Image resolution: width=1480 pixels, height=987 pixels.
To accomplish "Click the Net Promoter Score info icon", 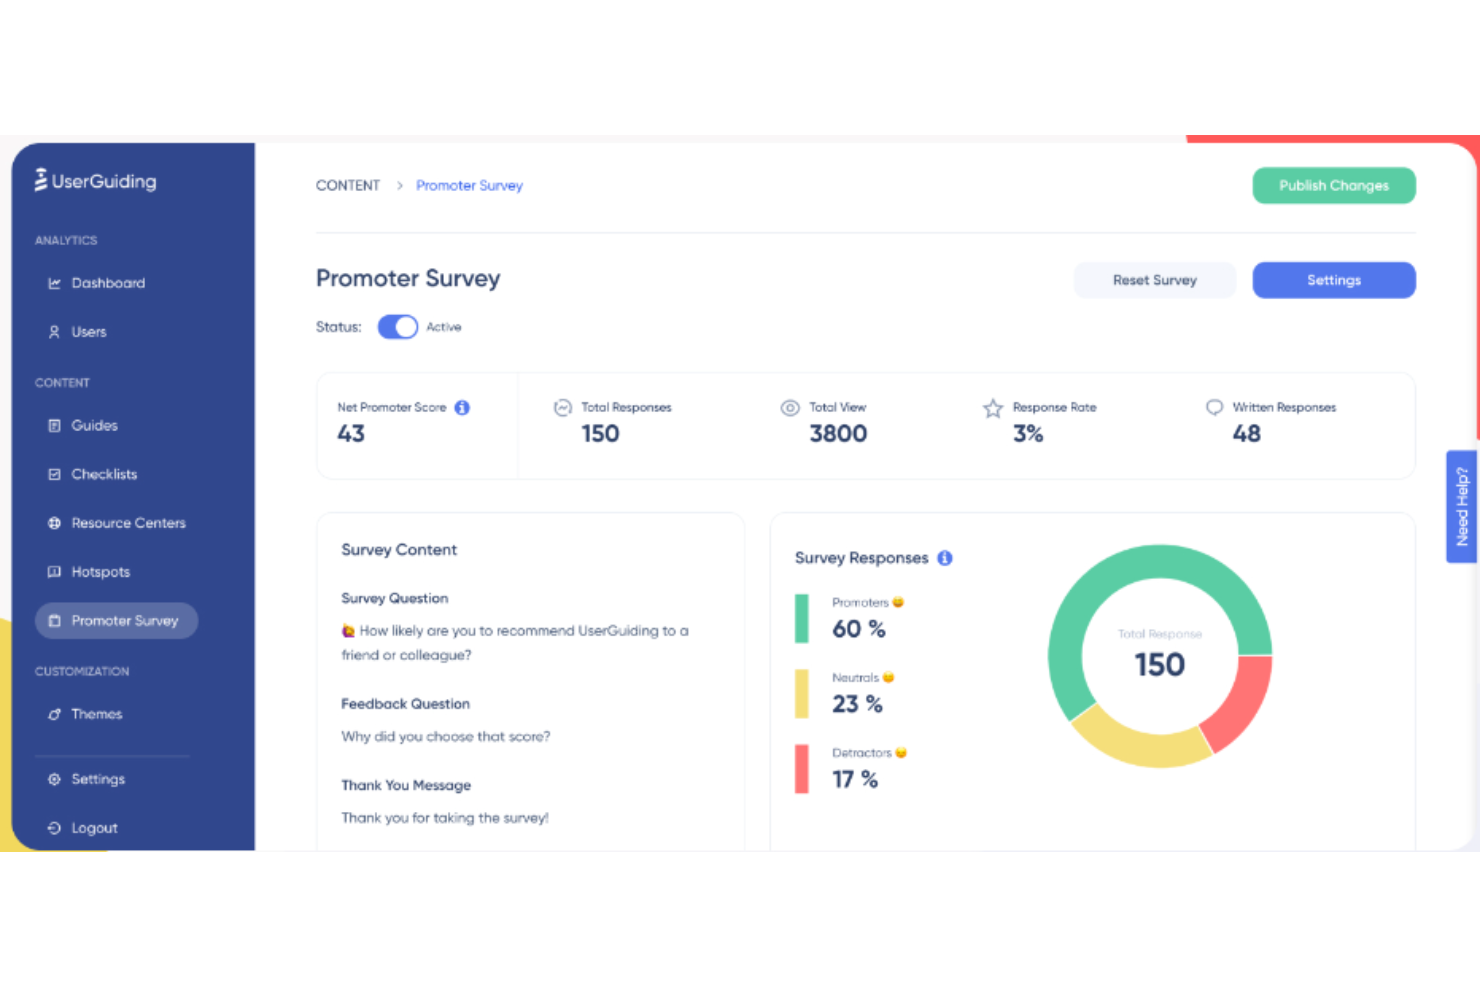I will tap(461, 407).
